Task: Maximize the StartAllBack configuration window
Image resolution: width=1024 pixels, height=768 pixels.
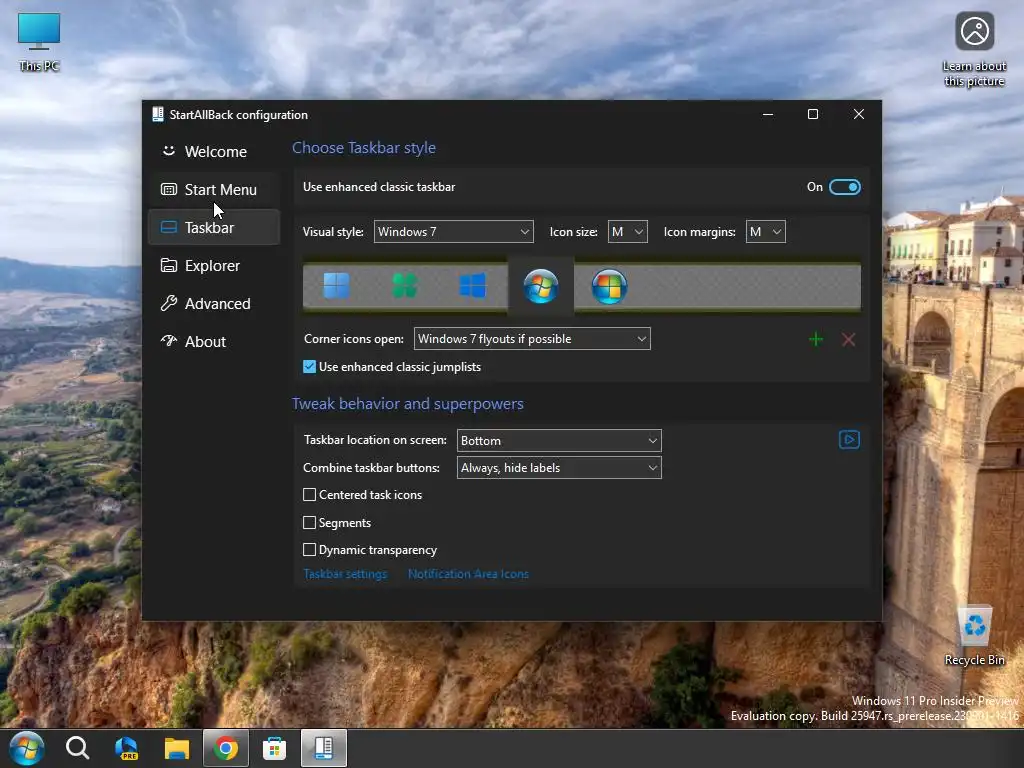Action: click(x=813, y=114)
